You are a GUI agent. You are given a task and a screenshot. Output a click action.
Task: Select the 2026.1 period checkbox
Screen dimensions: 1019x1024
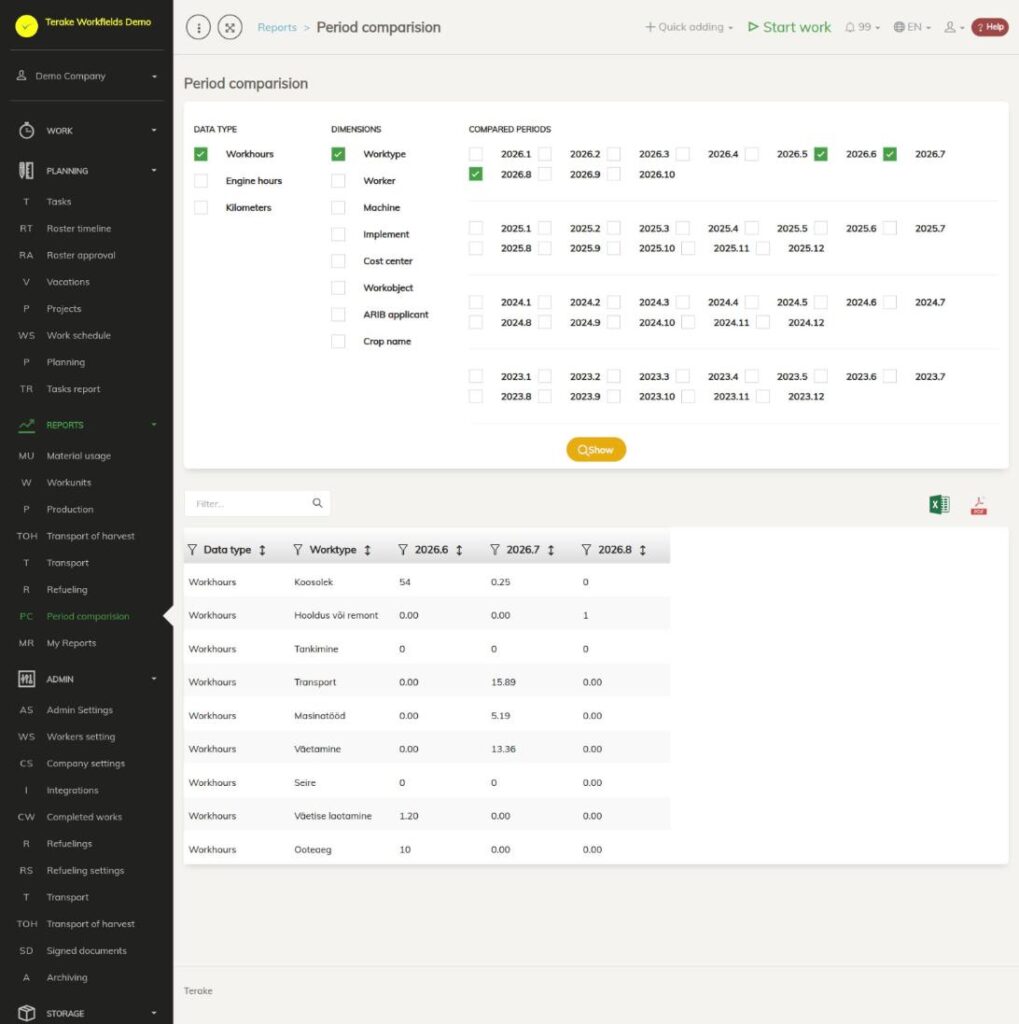coord(476,154)
